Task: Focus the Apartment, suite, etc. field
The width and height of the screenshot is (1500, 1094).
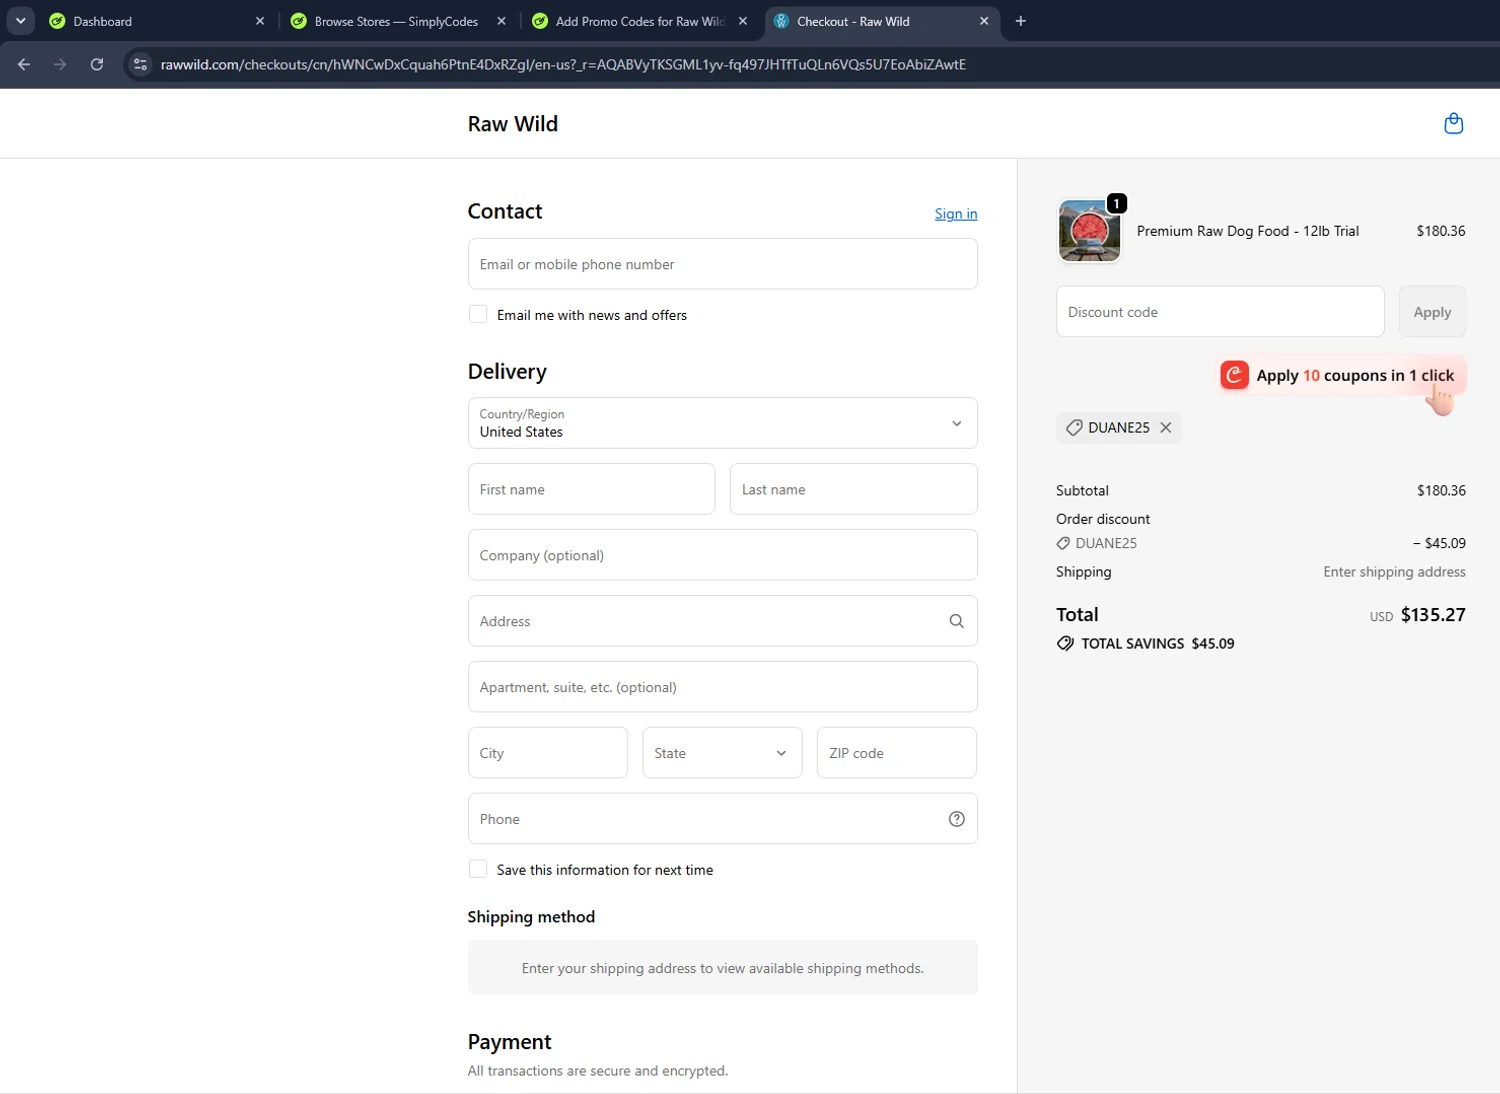Action: 722,687
